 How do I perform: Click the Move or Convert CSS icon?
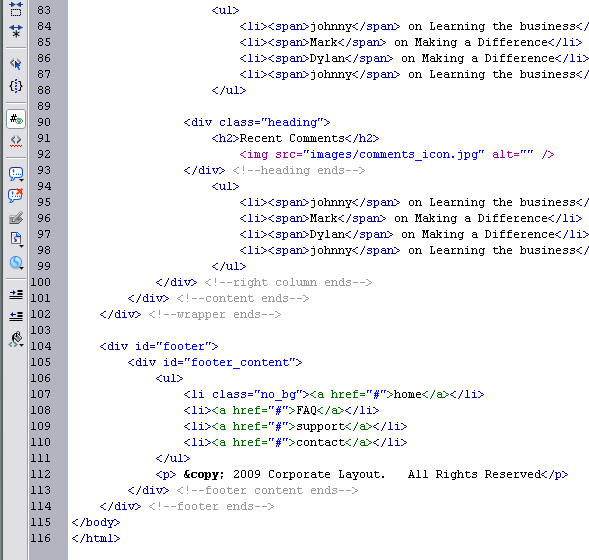click(16, 262)
